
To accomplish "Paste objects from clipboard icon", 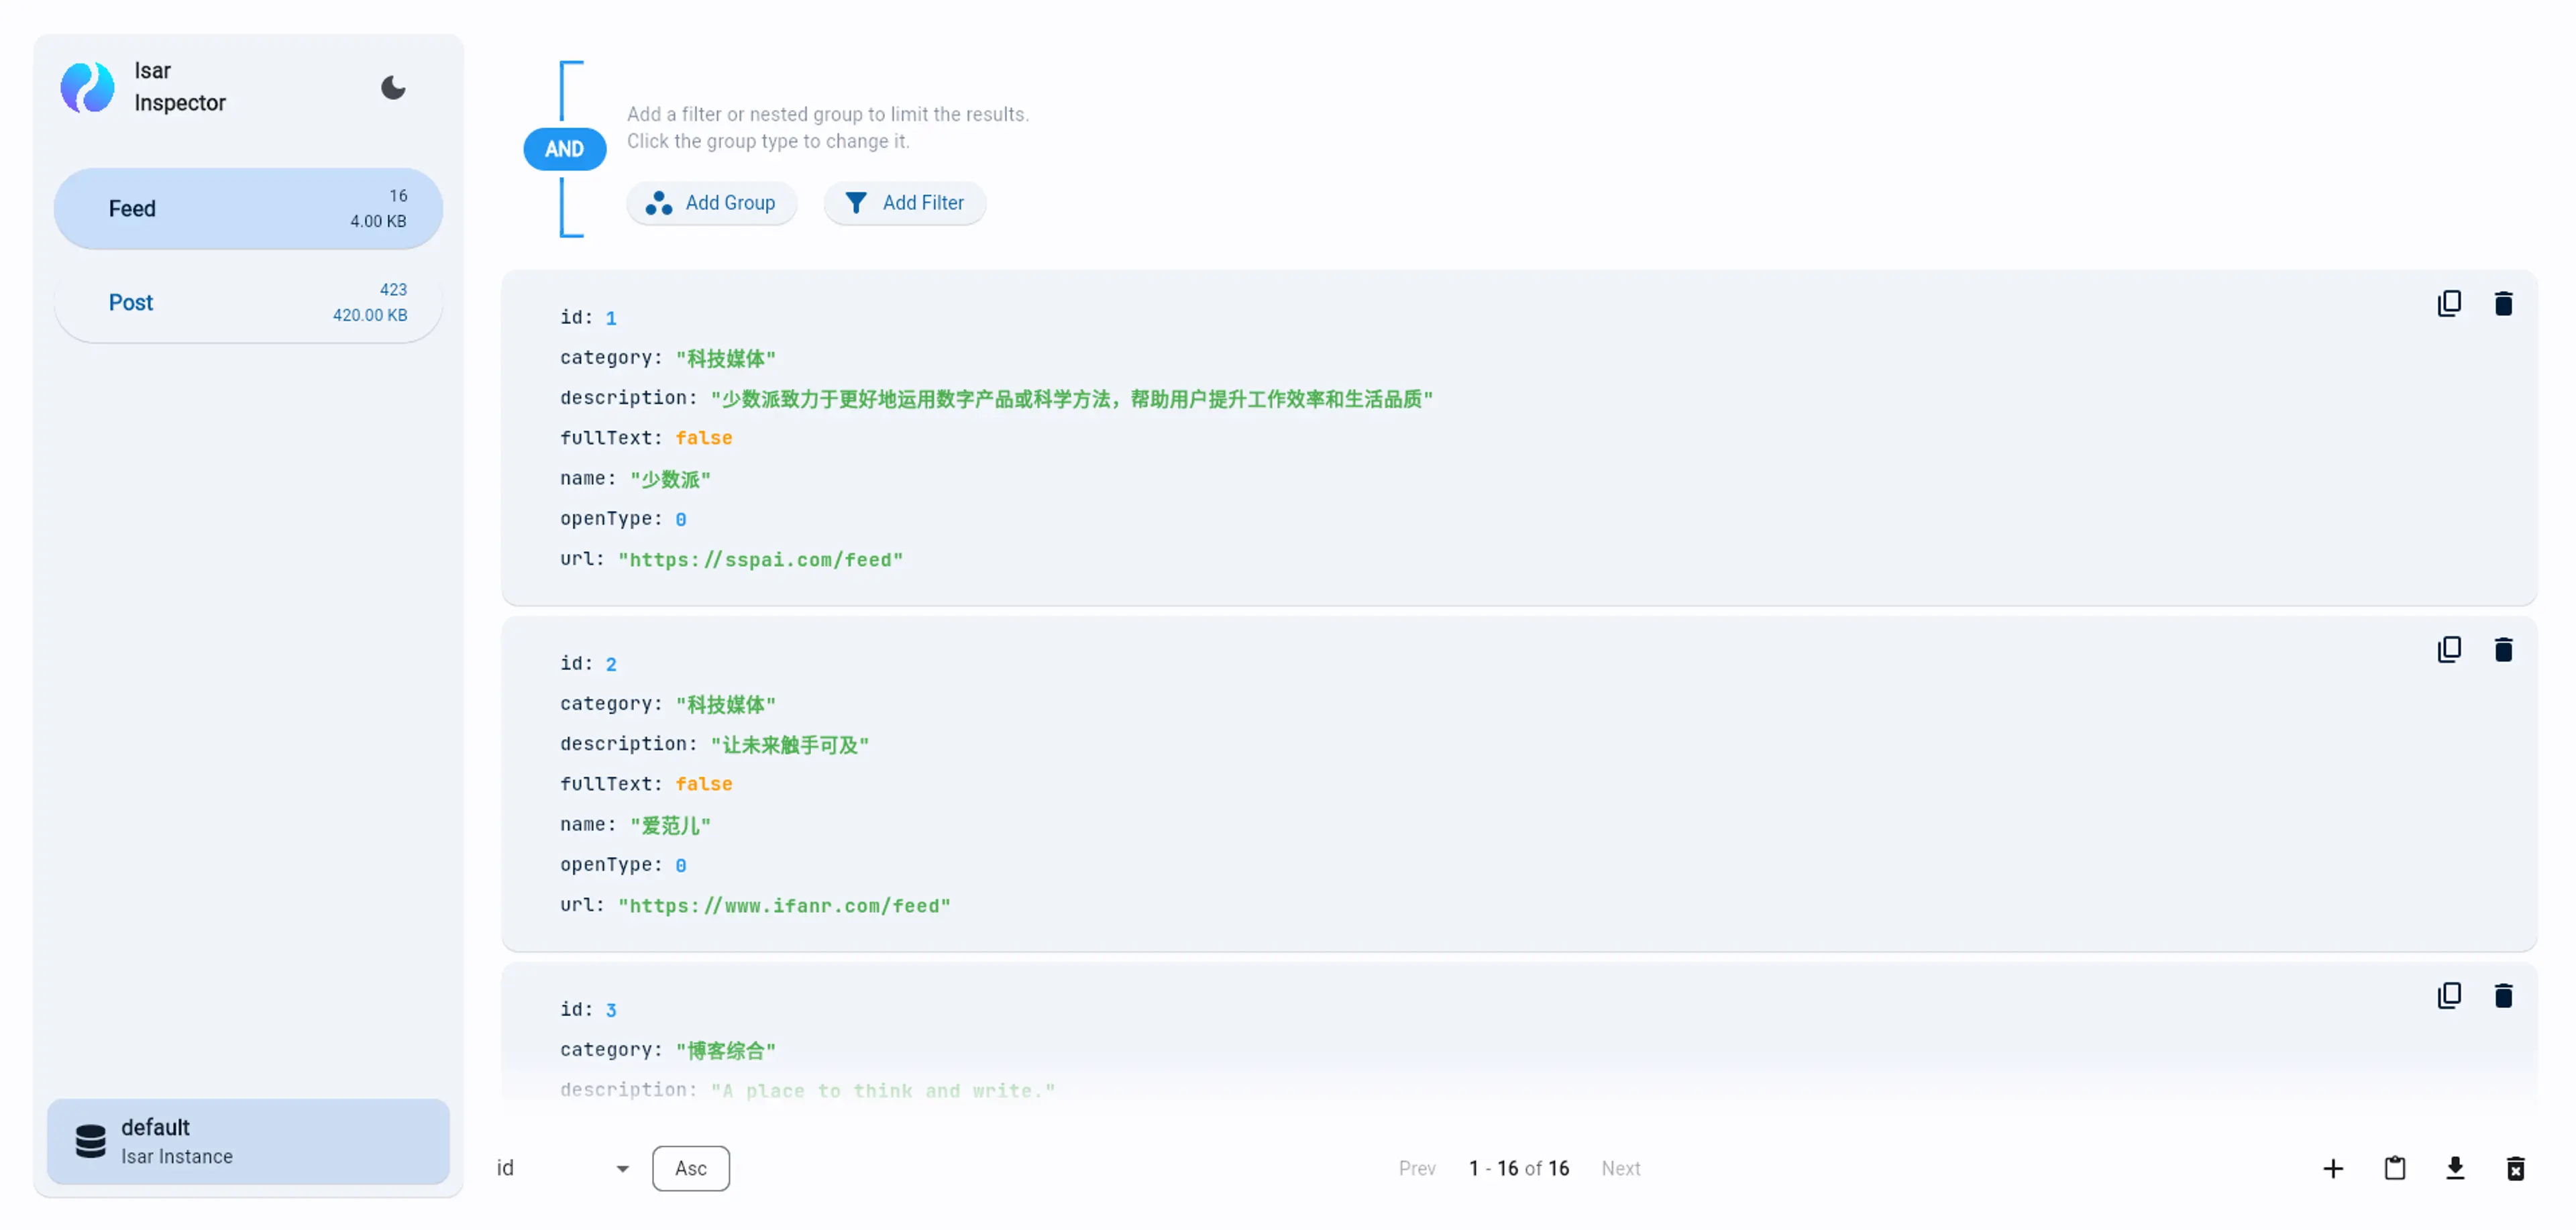I will click(x=2395, y=1168).
